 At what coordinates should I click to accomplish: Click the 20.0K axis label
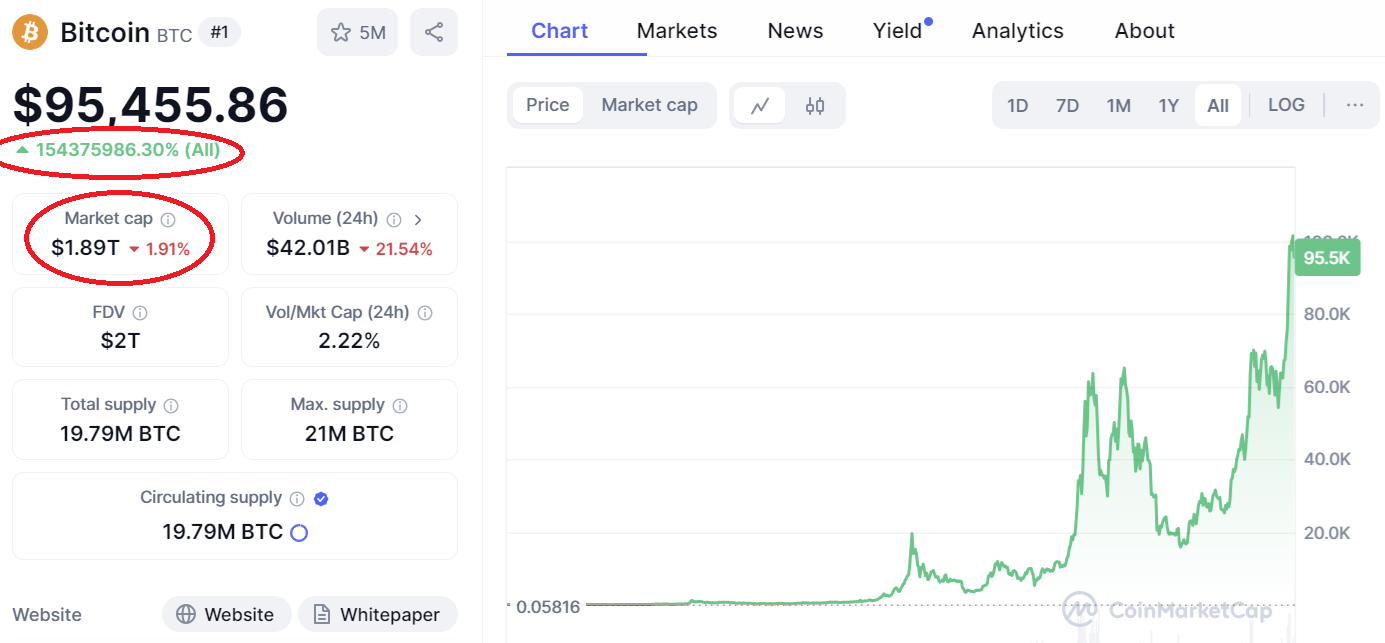[x=1327, y=532]
